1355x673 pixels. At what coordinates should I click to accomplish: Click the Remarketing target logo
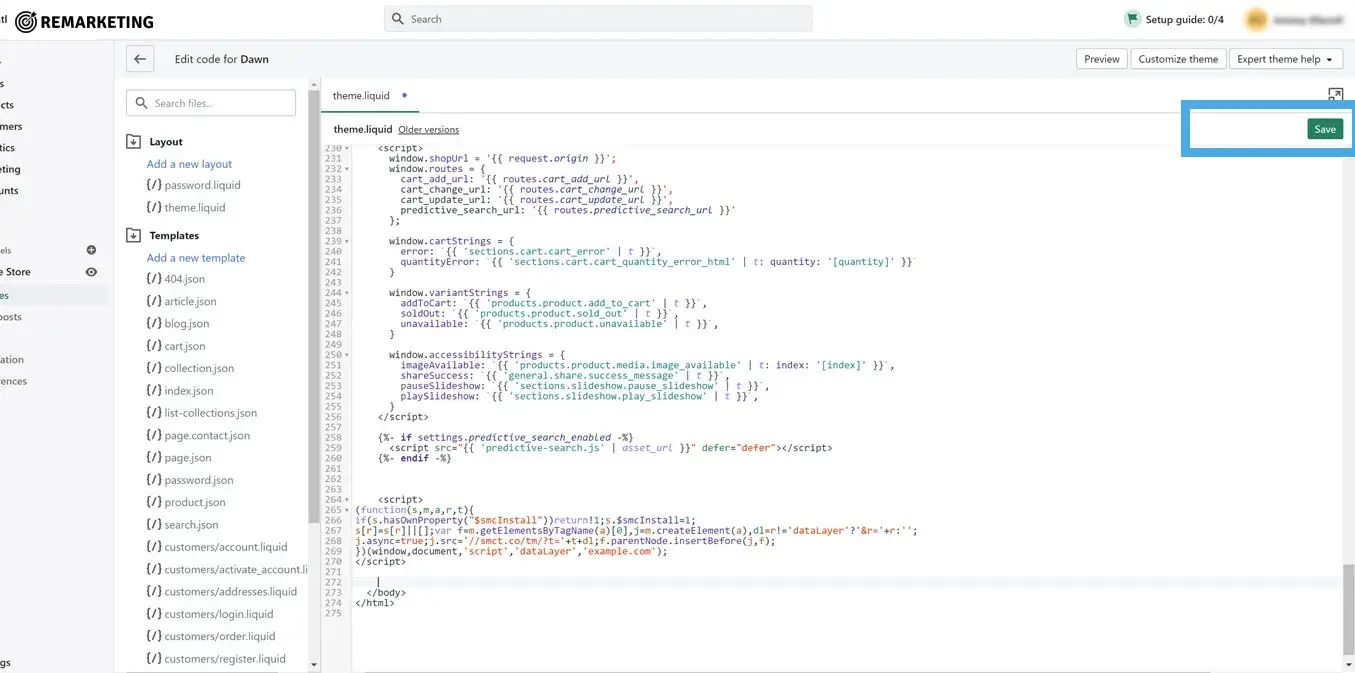[25, 22]
